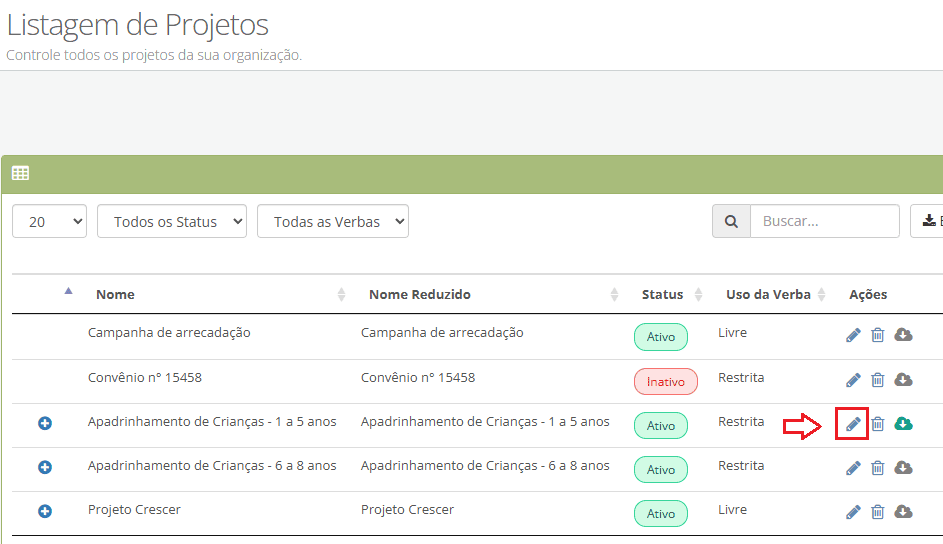Sort table by Status column

click(x=662, y=294)
